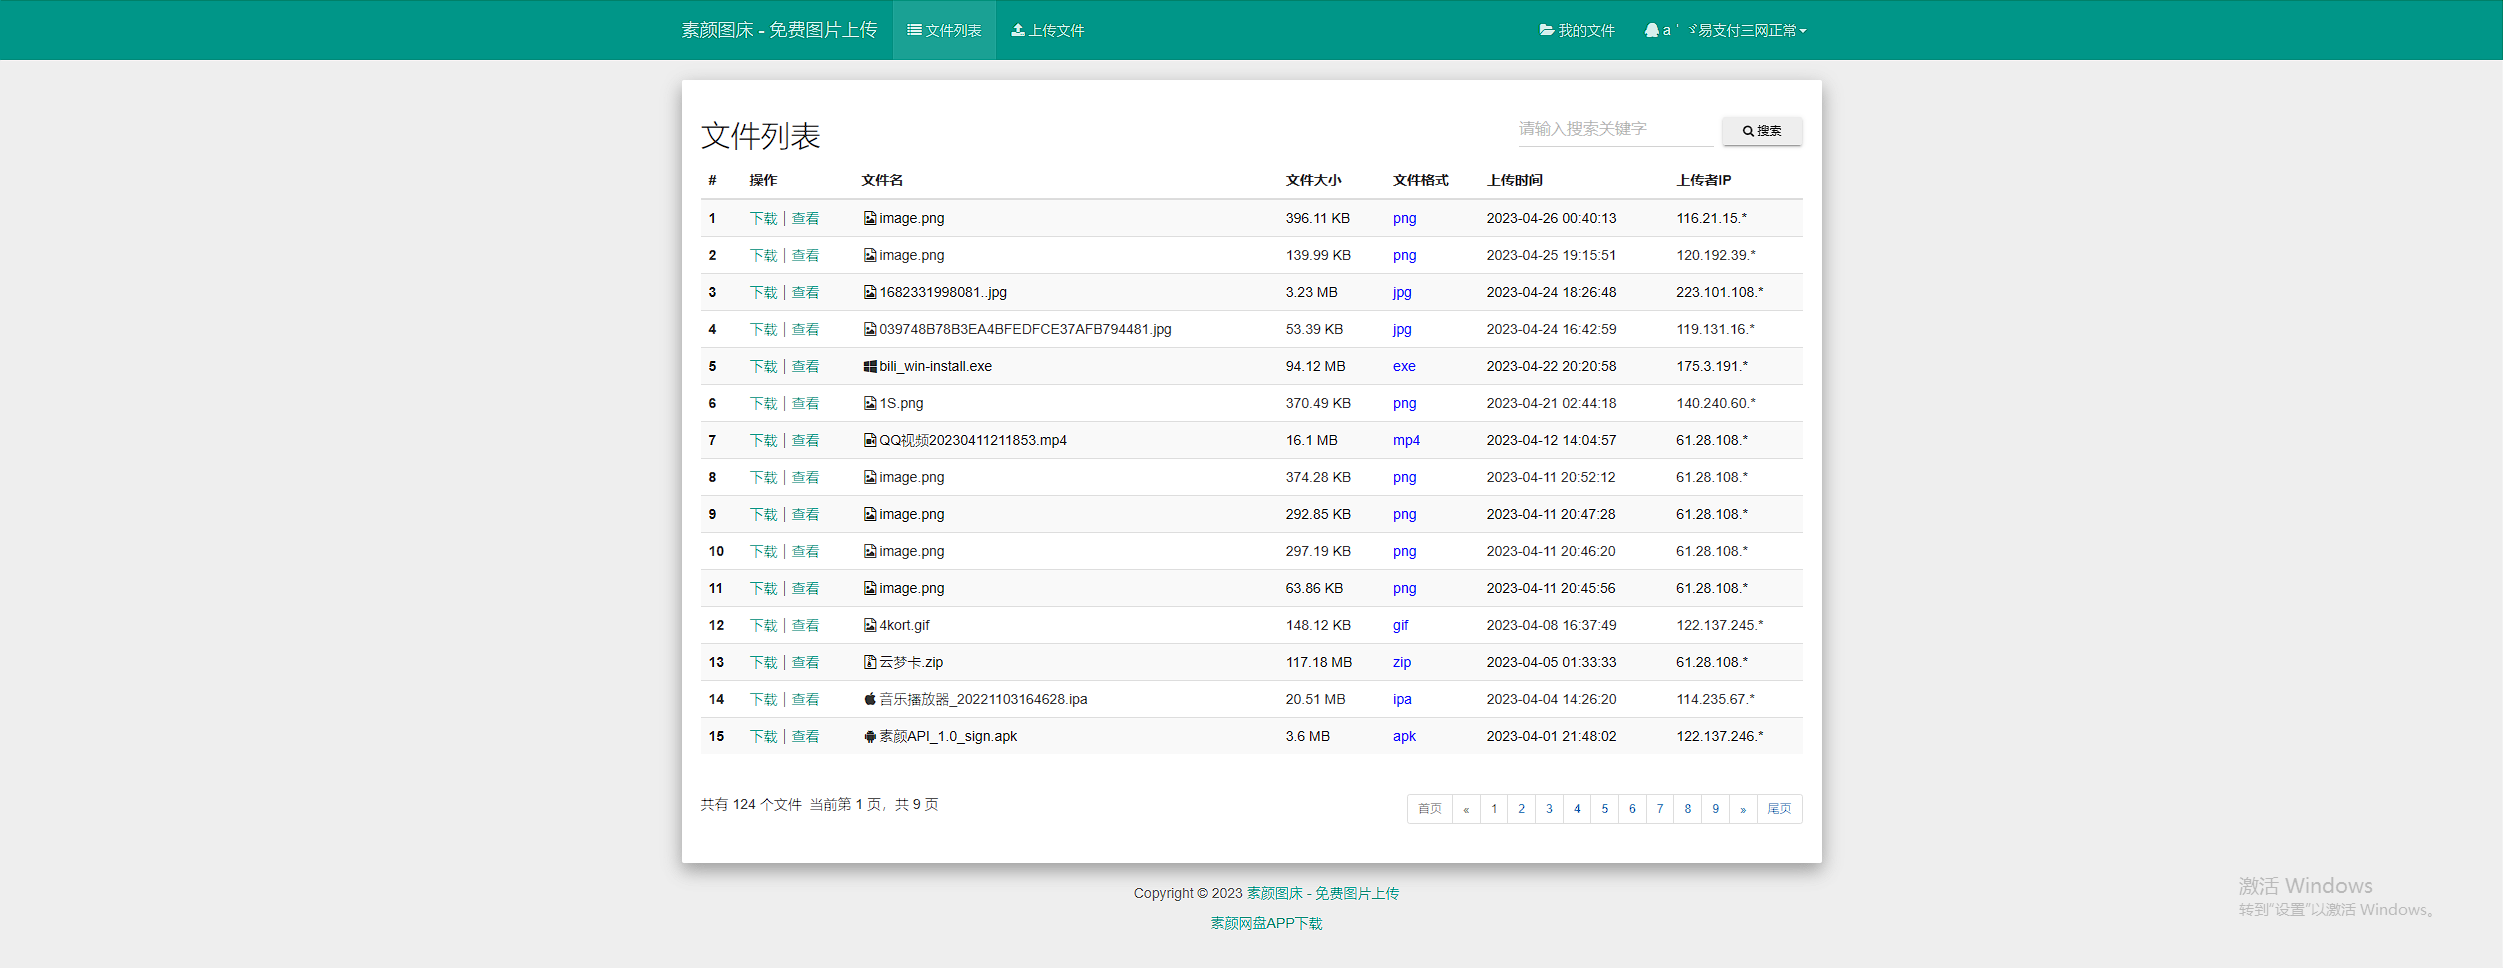Screen dimensions: 2503x968
Task: Click the image icon beside 1S.png
Action: pos(869,404)
